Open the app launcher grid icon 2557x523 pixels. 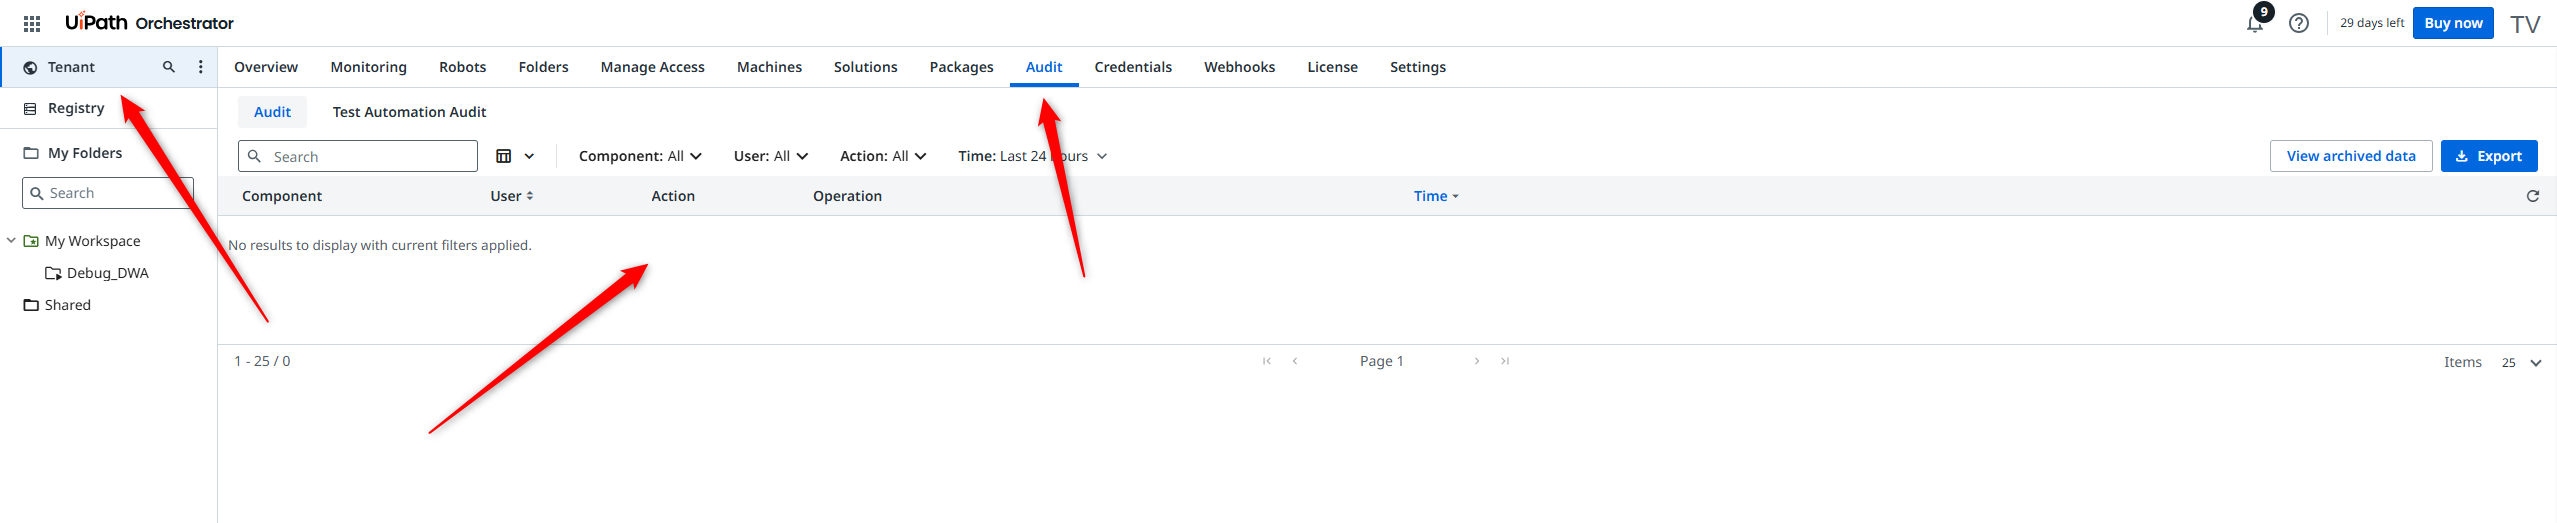(32, 23)
